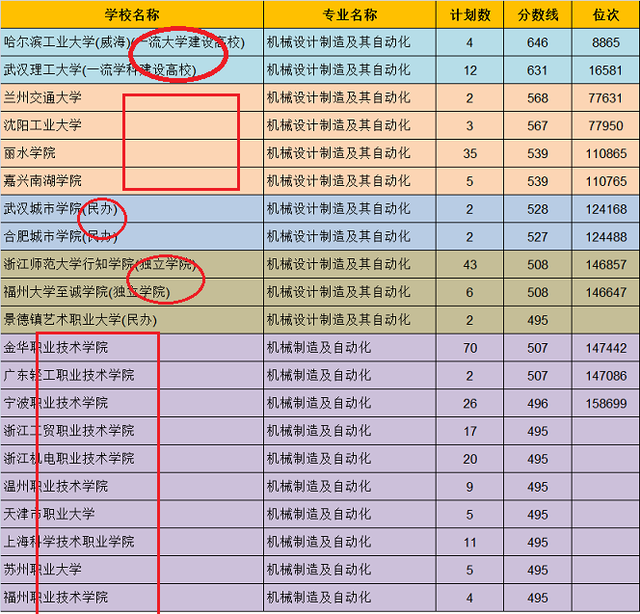Screen dimensions: 640x614
Task: Click the score value 527
Action: pos(538,237)
